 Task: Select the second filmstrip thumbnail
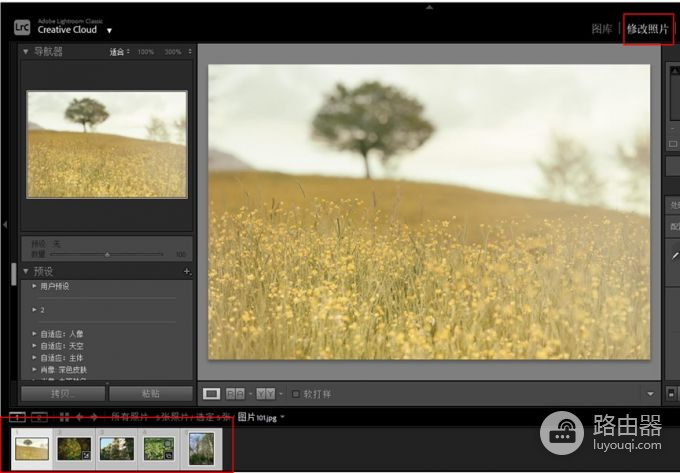point(74,449)
